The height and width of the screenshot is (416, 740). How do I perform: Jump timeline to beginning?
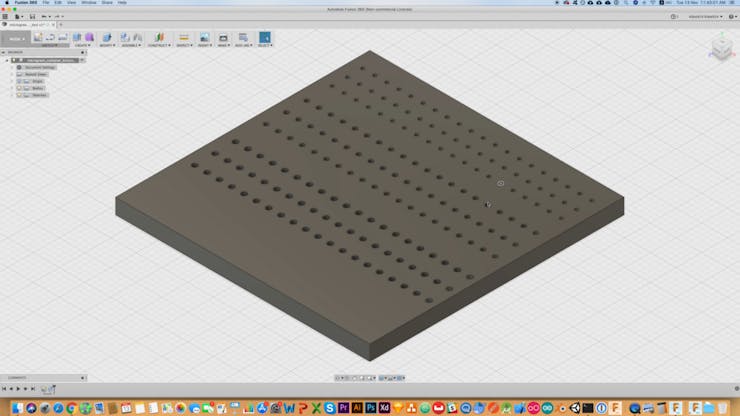click(x=4, y=389)
